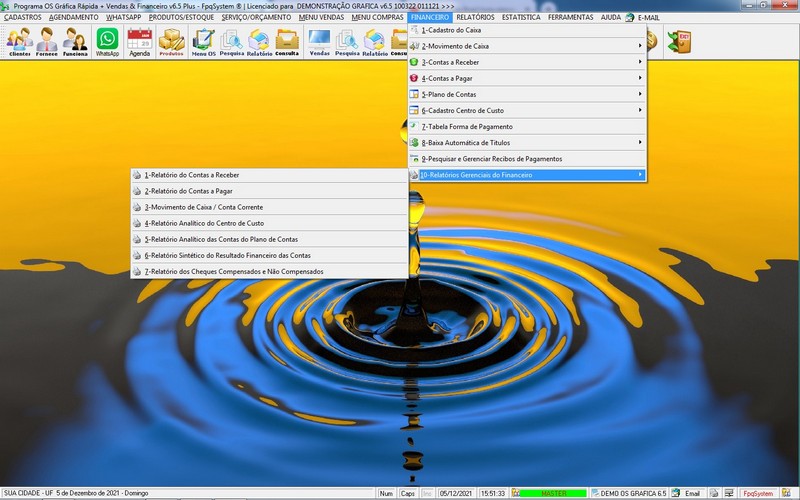The width and height of the screenshot is (800, 500).
Task: Click the Exit door icon
Action: click(x=683, y=41)
